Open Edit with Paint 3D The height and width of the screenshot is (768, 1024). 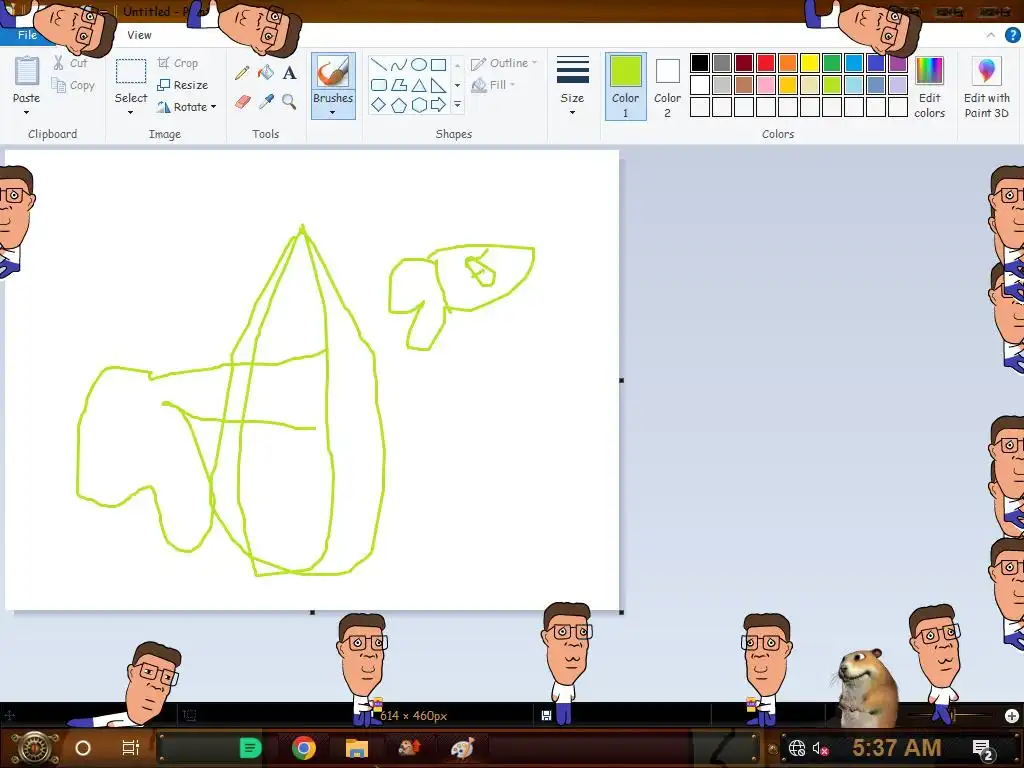pyautogui.click(x=987, y=88)
